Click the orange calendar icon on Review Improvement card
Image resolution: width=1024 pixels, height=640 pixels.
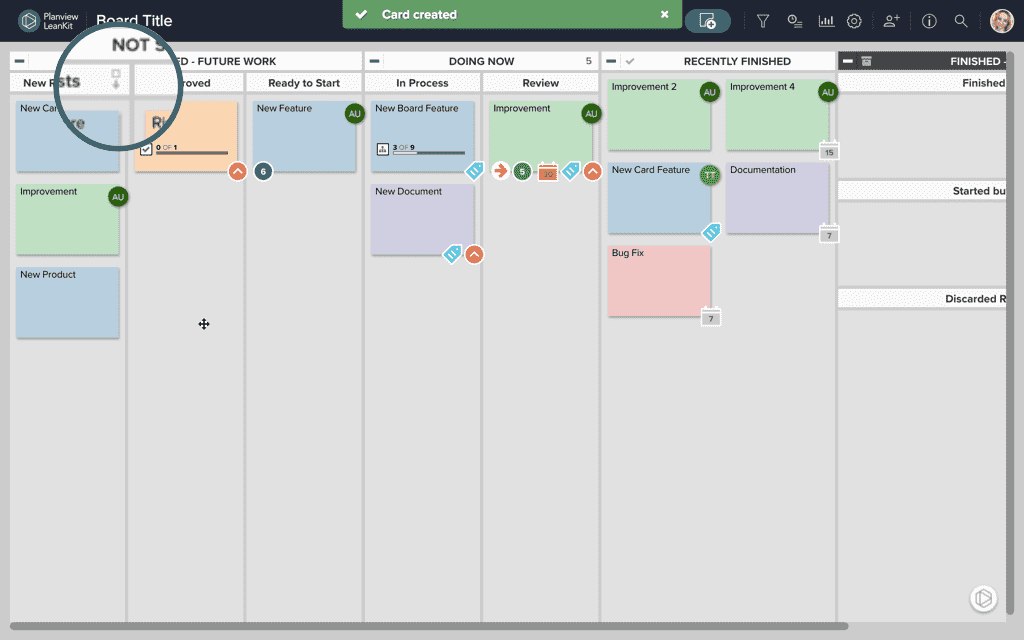548,172
